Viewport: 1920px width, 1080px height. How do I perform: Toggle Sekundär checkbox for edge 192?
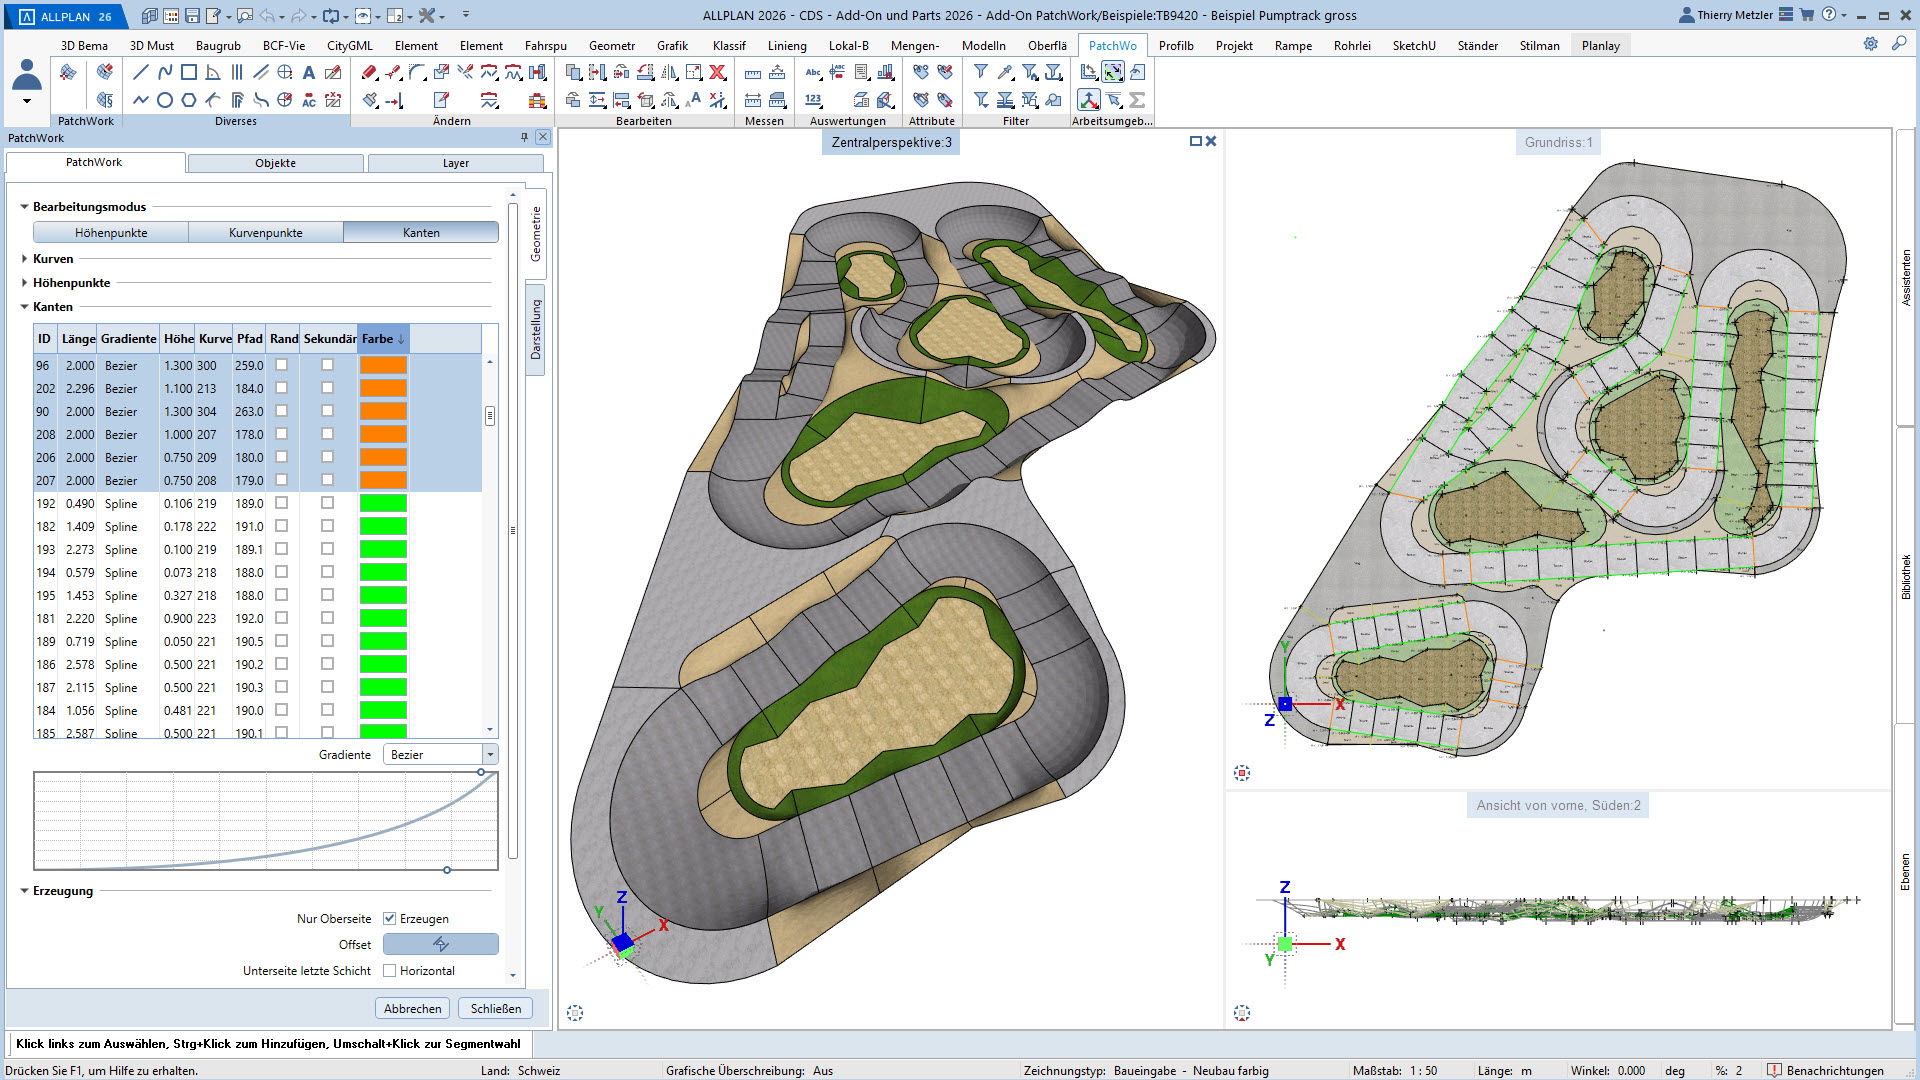pos(327,503)
